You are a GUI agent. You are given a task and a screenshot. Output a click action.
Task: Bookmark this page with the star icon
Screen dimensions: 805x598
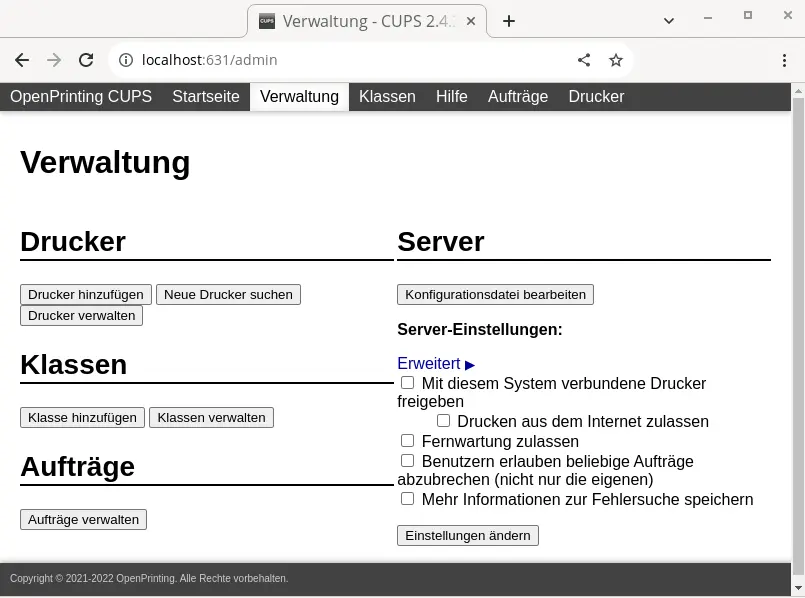tap(616, 60)
